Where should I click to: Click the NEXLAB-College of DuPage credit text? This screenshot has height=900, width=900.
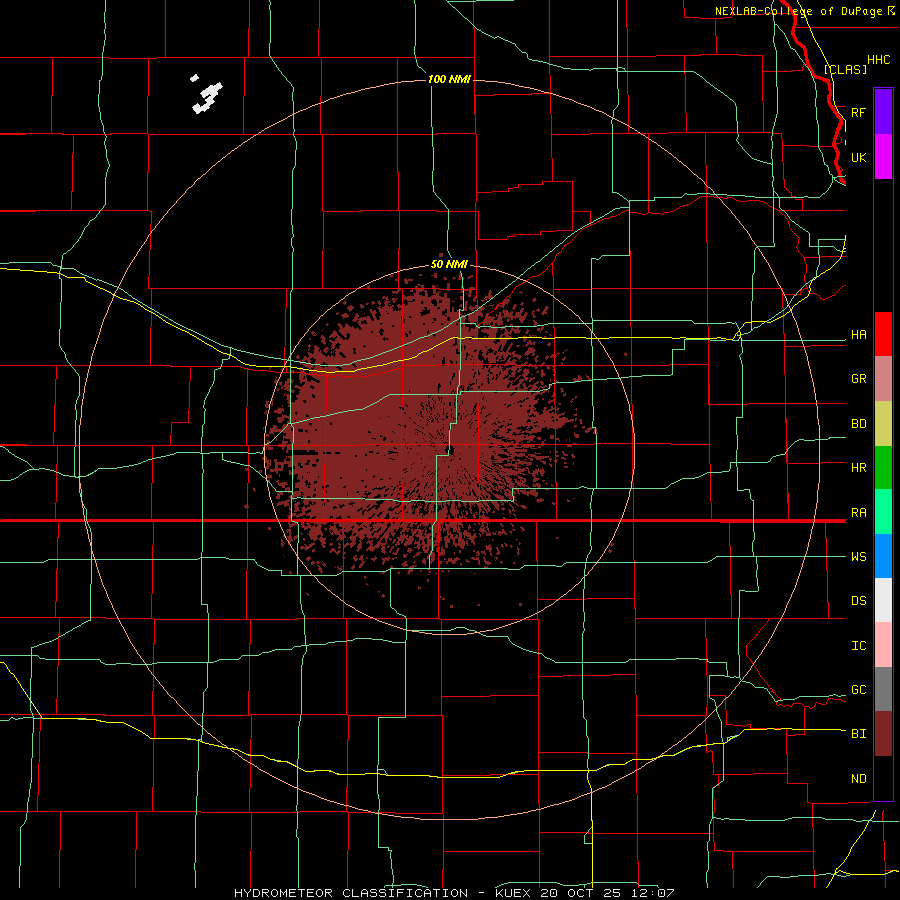(798, 11)
